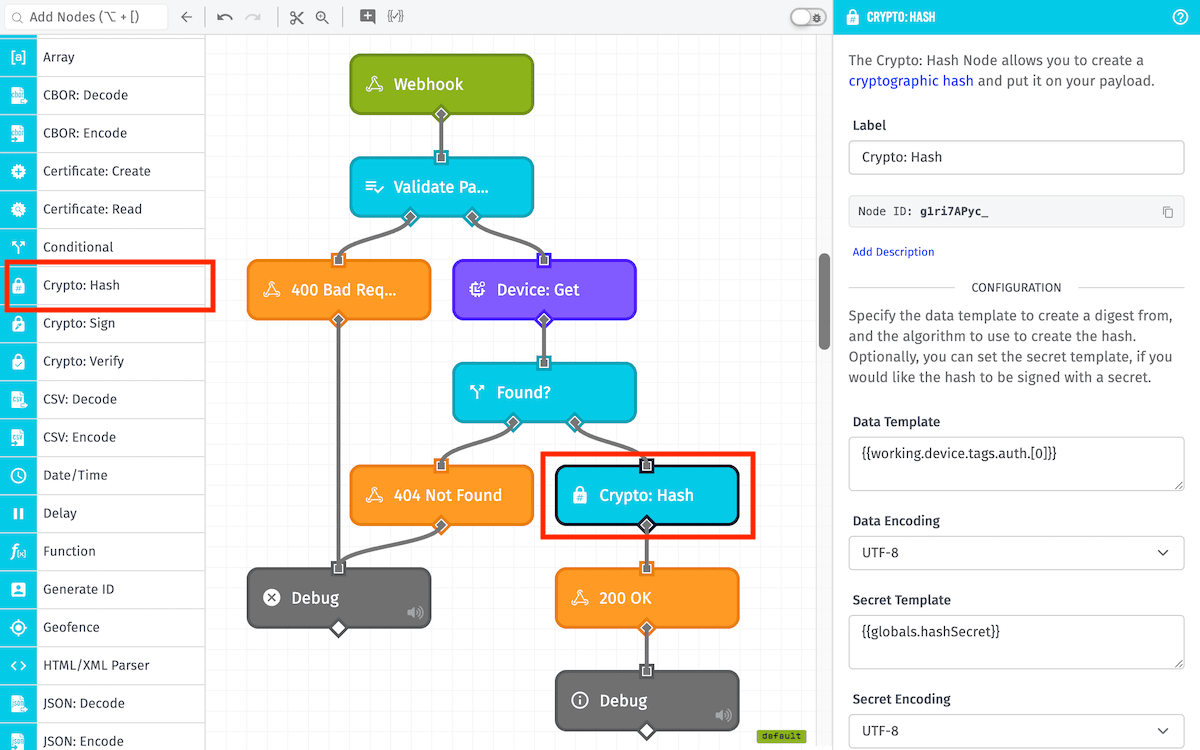Toggle speaker on the info Debug node

(x=723, y=715)
